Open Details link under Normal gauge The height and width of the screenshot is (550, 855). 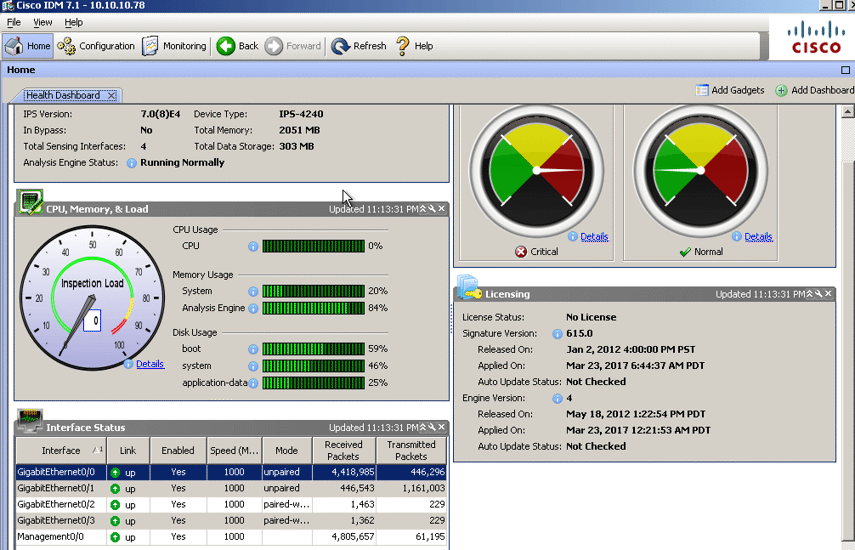point(758,237)
